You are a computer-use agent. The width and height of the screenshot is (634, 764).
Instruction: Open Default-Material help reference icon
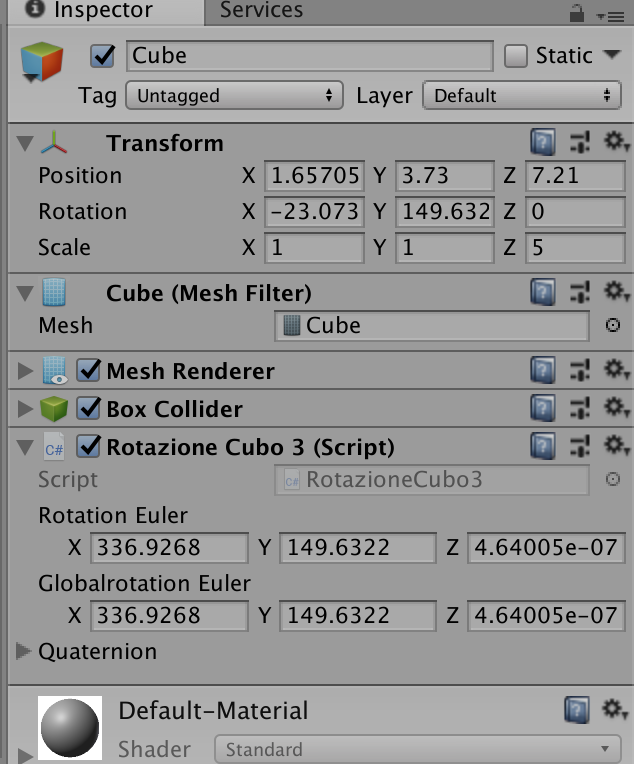(577, 709)
